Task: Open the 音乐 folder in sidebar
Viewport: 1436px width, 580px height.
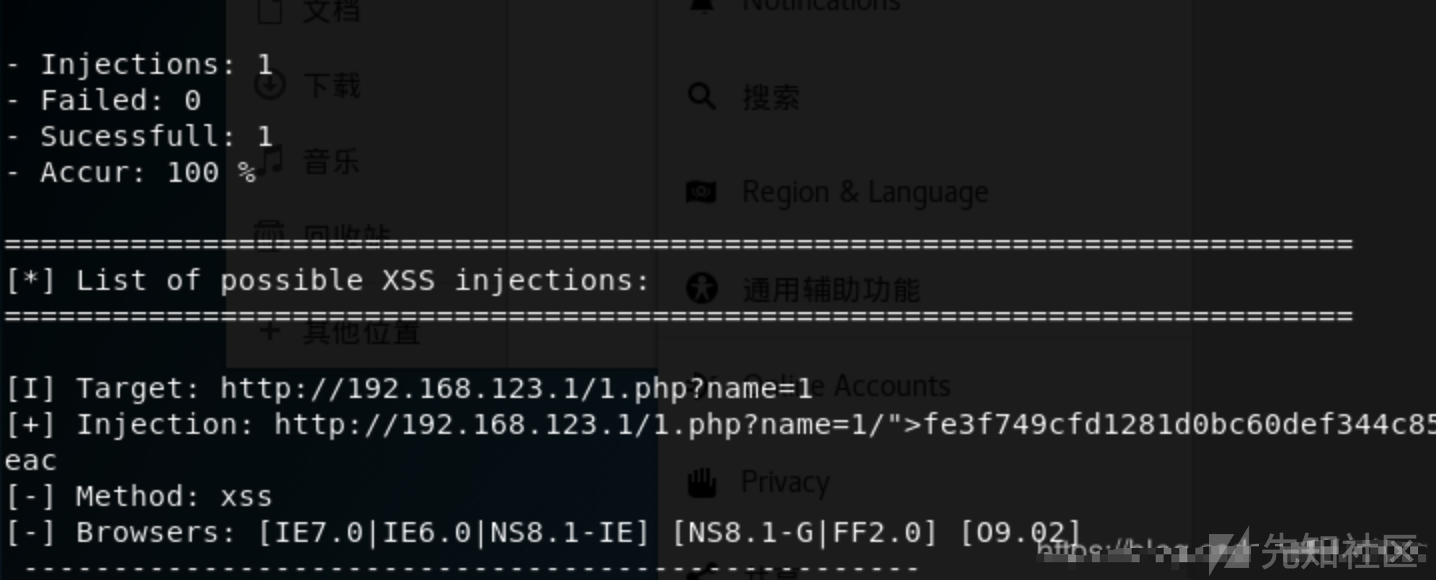Action: (x=331, y=160)
